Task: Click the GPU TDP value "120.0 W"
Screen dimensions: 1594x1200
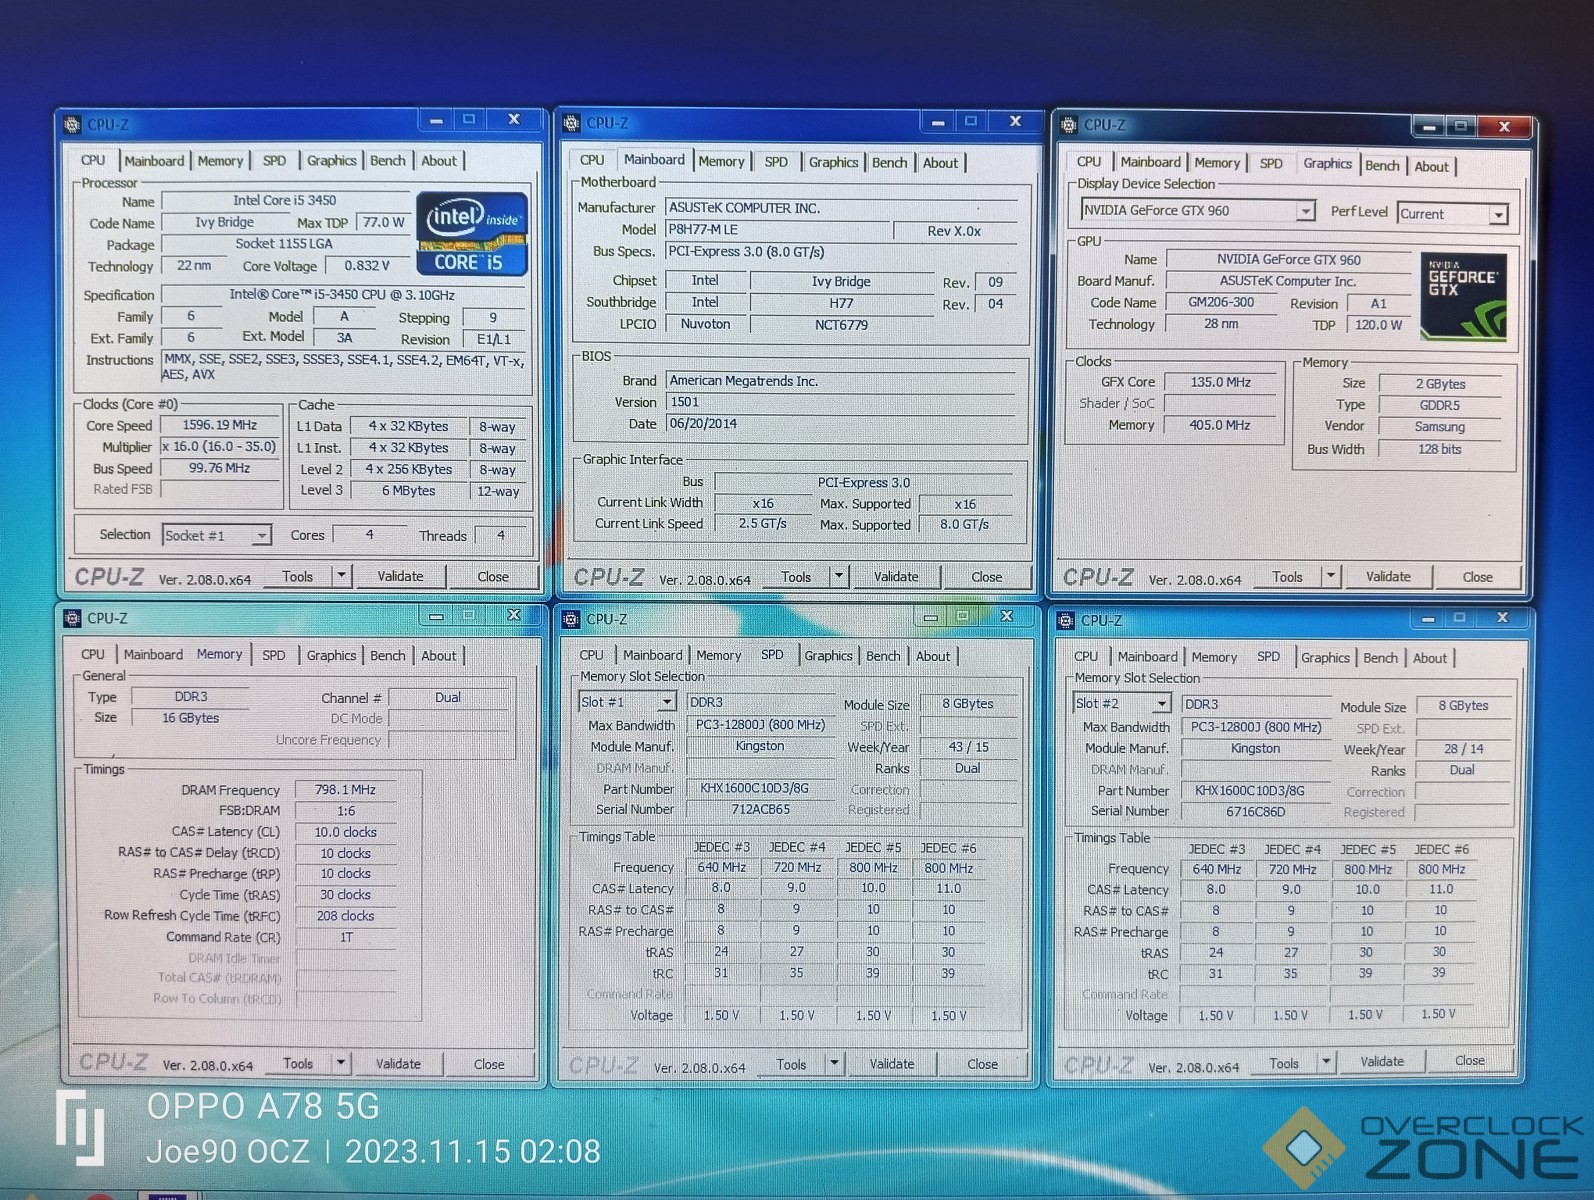Action: tap(1379, 324)
